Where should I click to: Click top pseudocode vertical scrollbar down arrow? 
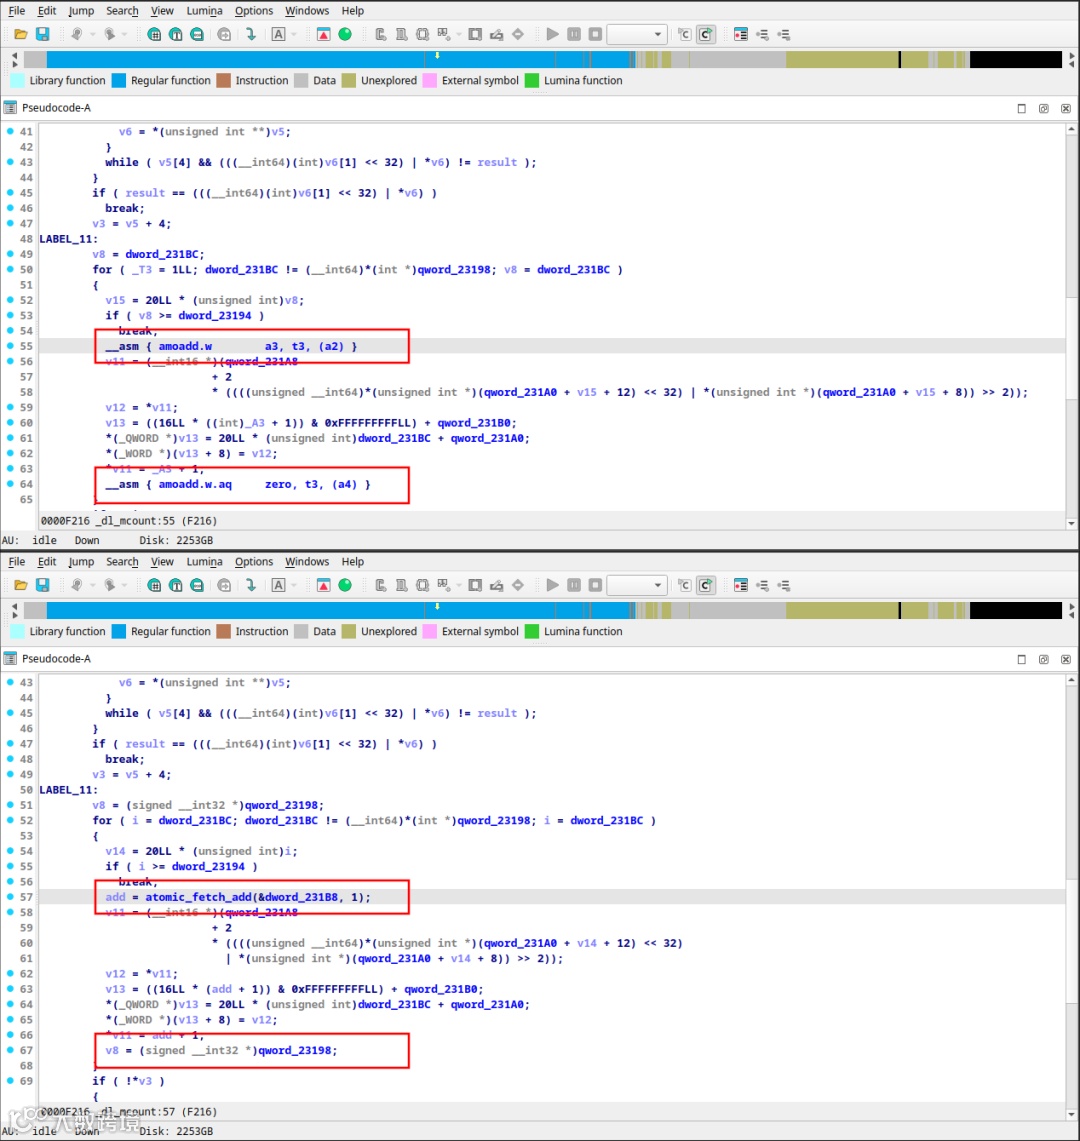coord(1071,523)
